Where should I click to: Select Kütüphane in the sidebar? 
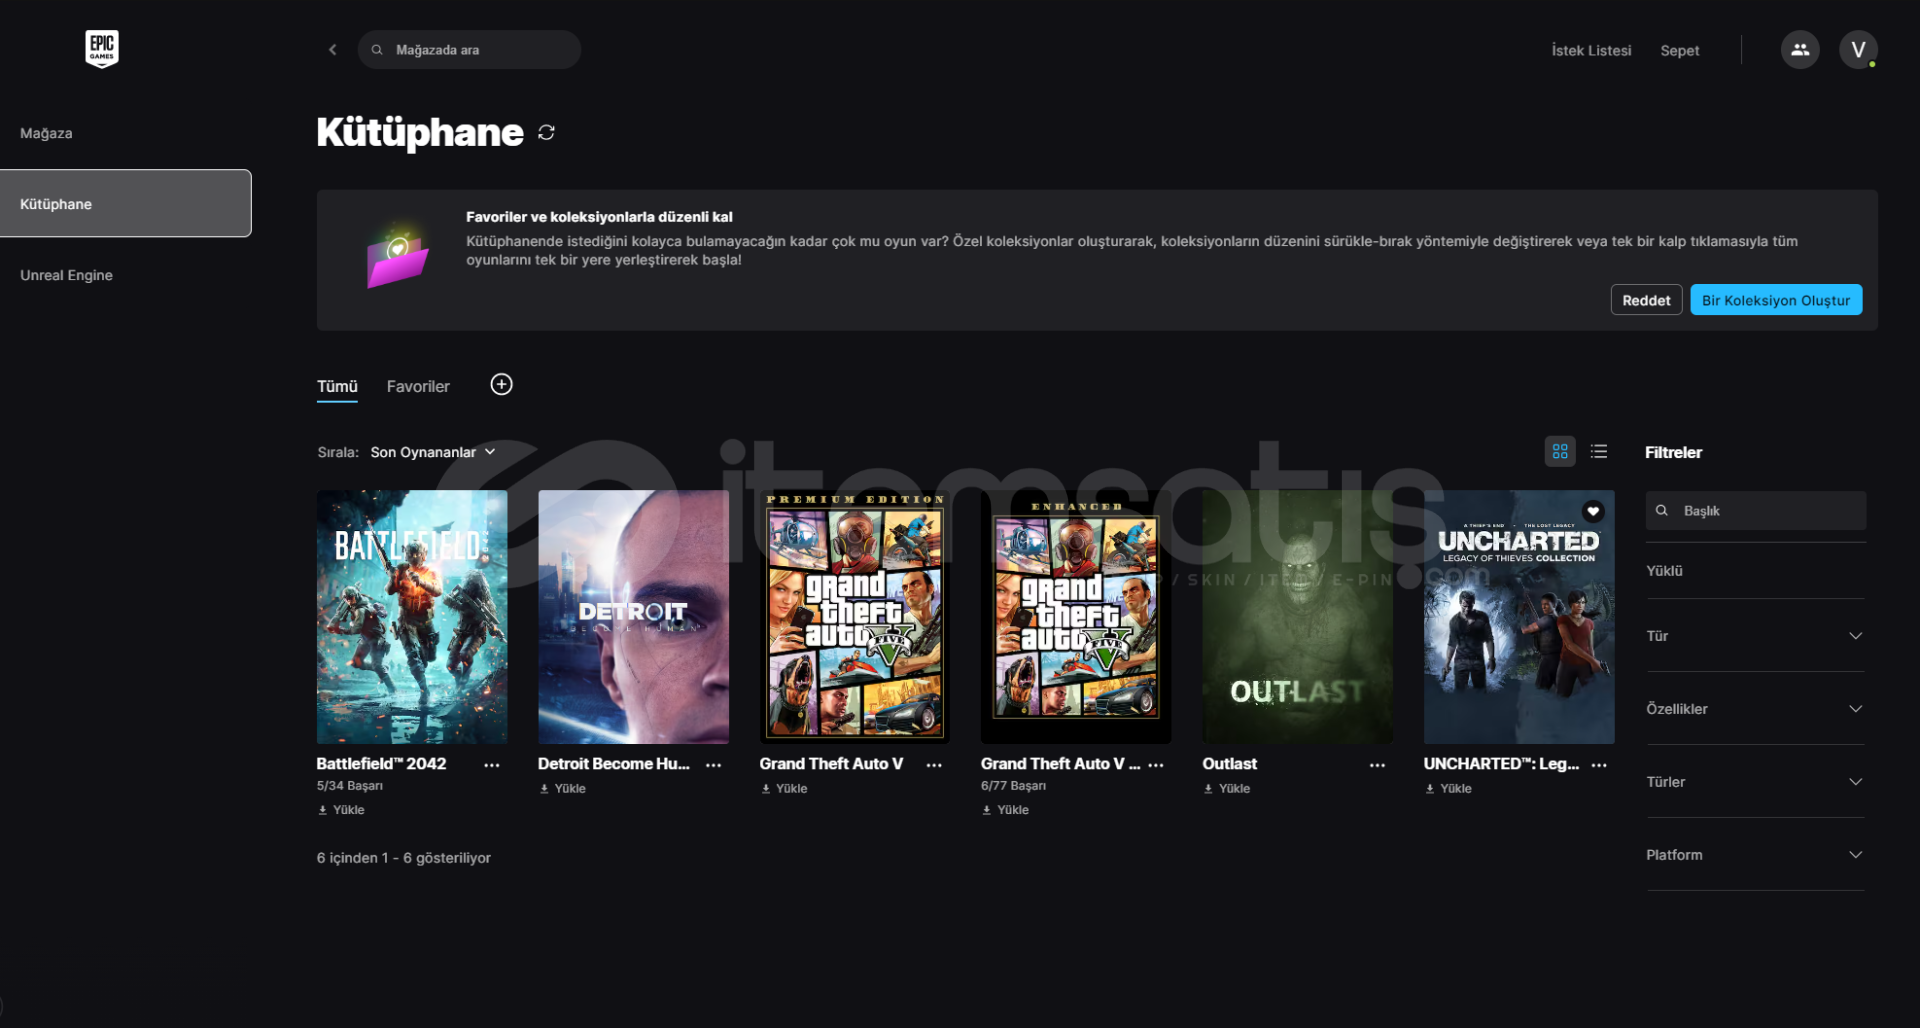tap(125, 203)
